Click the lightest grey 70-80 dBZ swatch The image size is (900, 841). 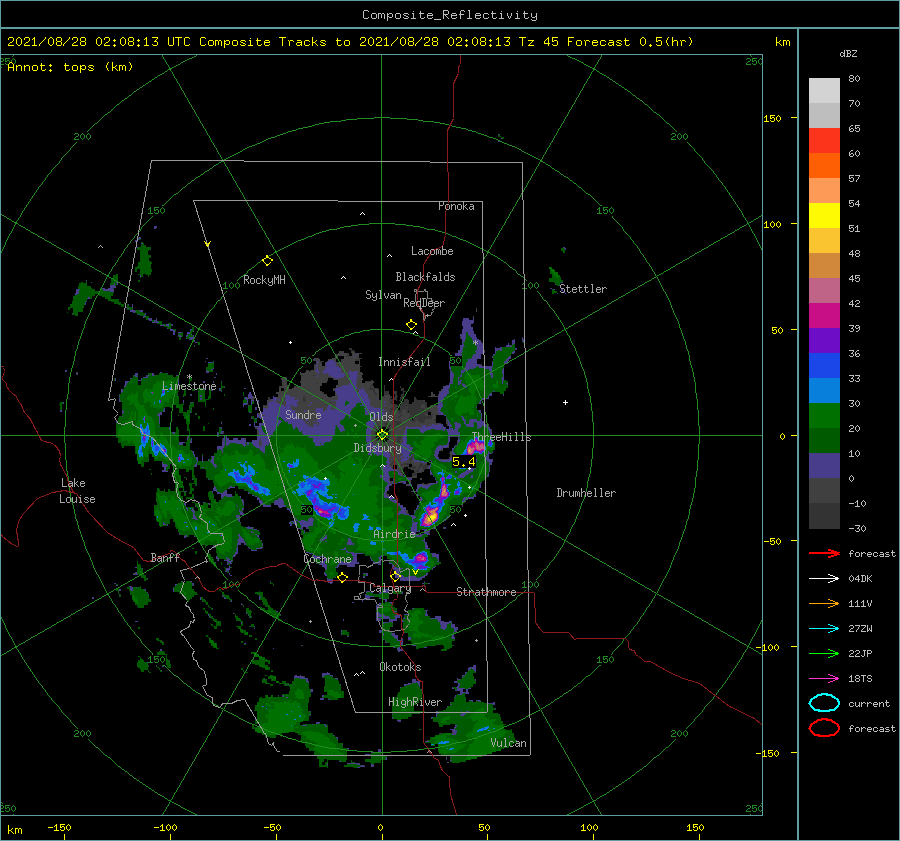[x=824, y=91]
